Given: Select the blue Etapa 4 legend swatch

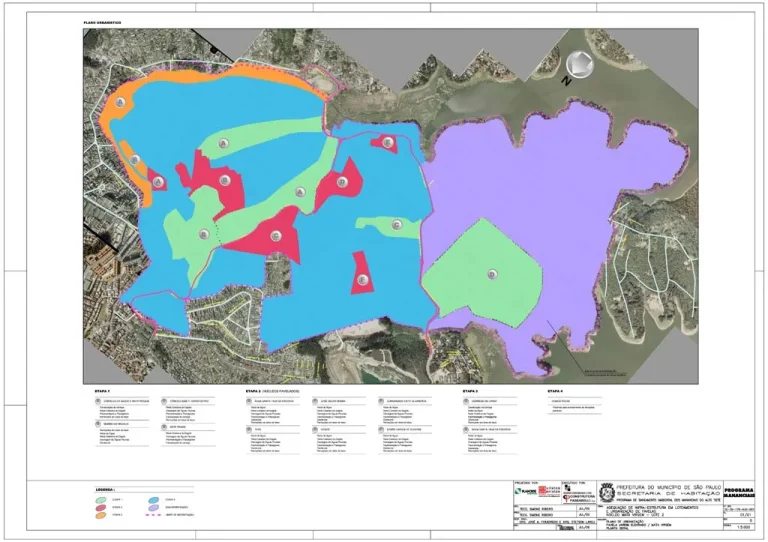Looking at the screenshot, I should pyautogui.click(x=154, y=498).
